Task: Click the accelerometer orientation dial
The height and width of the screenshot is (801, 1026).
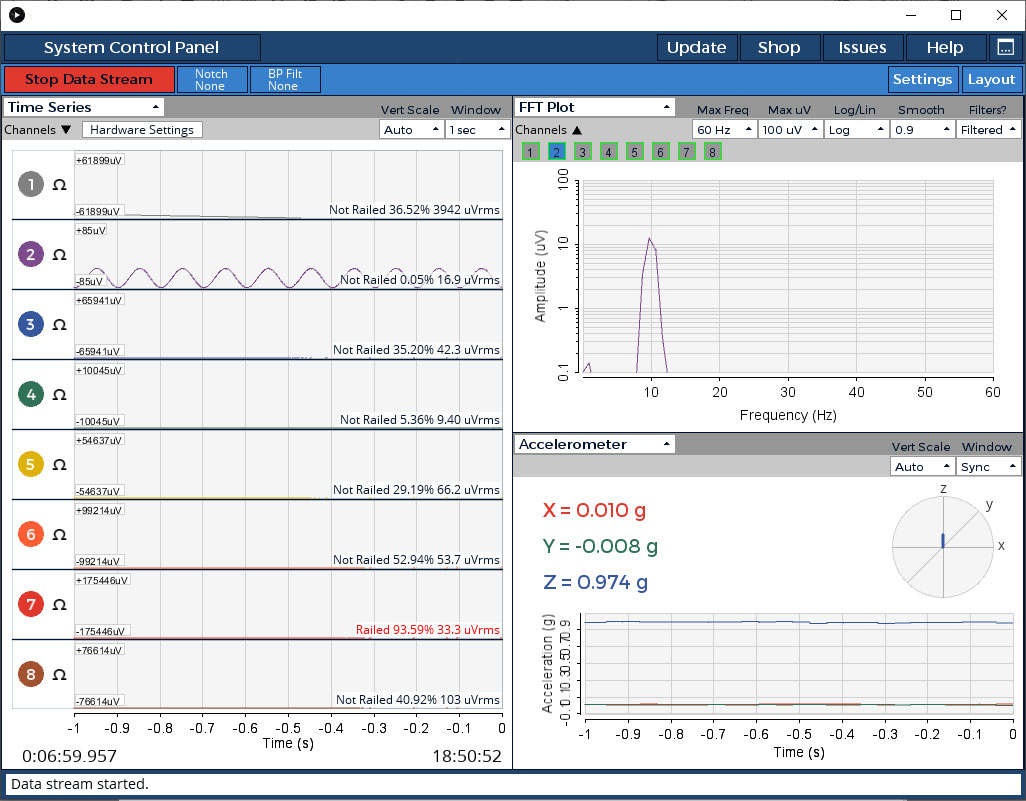Action: point(943,546)
